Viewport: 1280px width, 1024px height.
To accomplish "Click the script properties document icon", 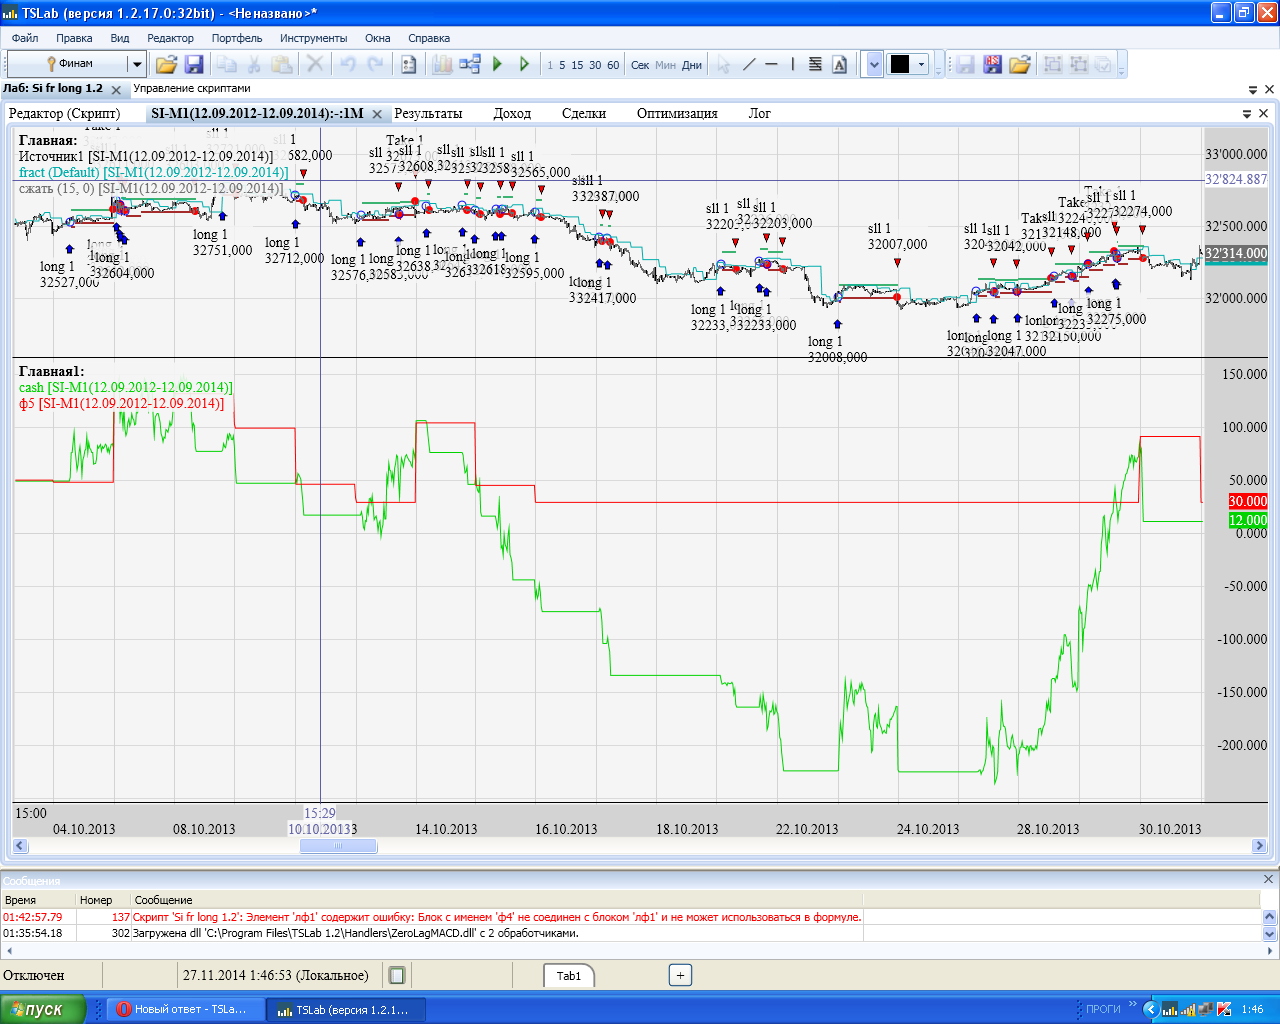I will point(408,65).
